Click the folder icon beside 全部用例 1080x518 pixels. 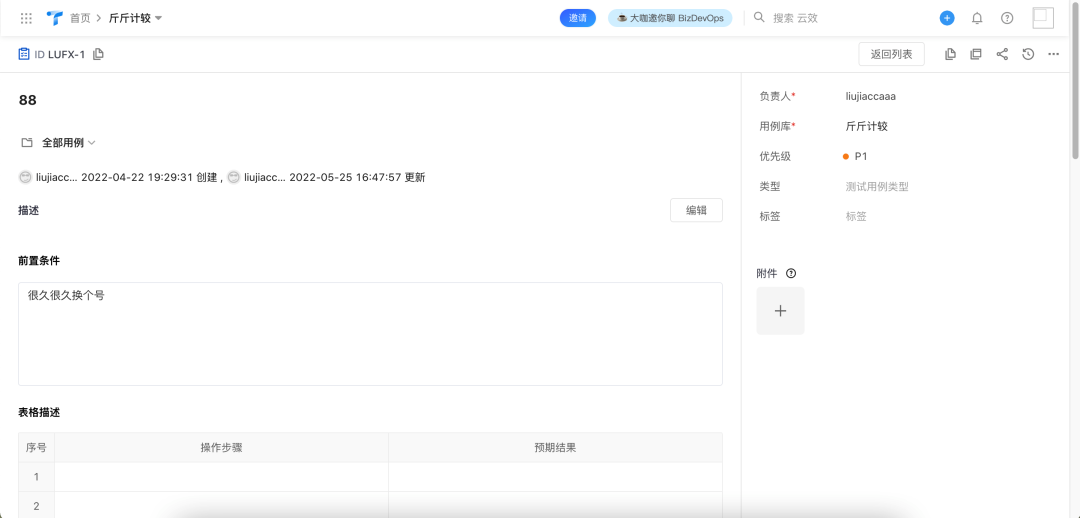pos(27,143)
